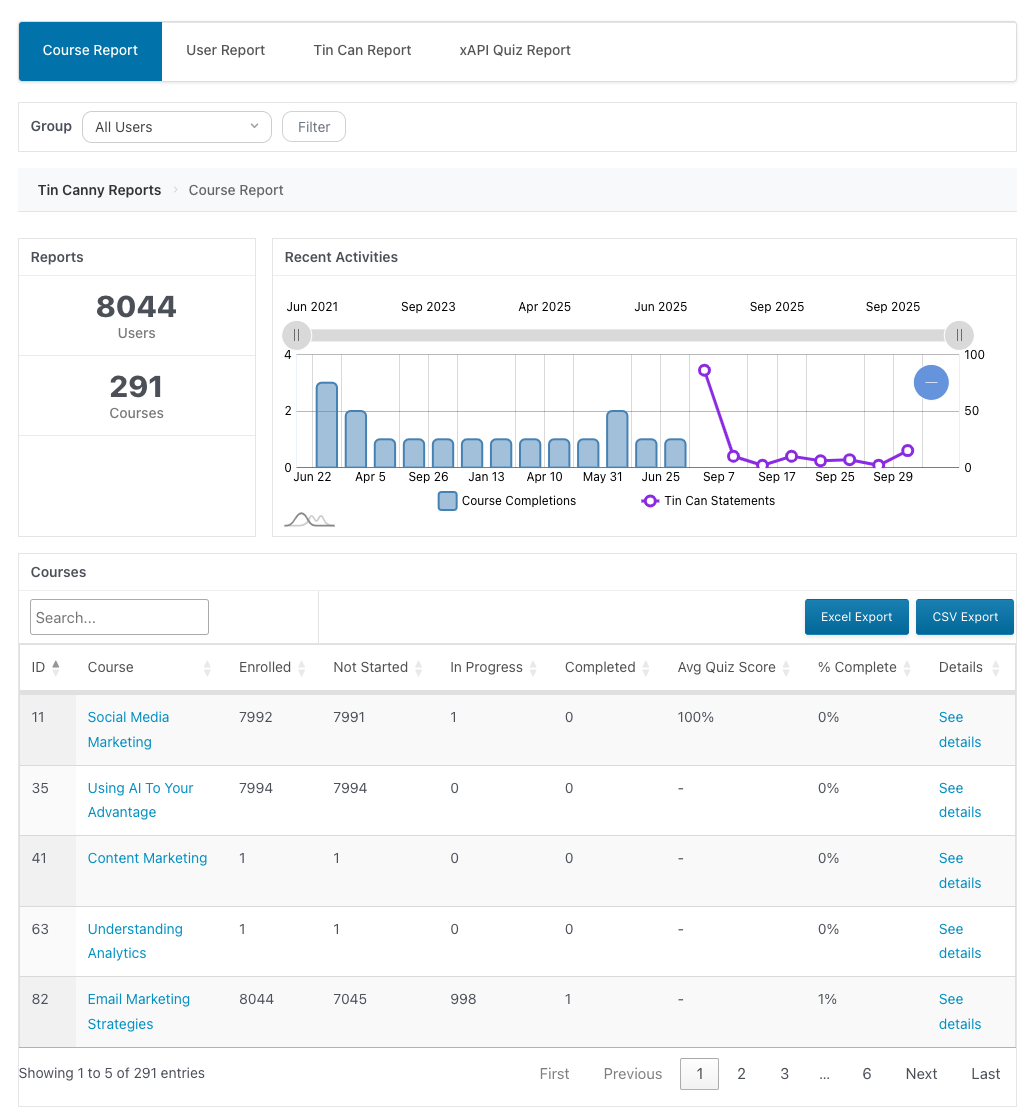Image resolution: width=1033 pixels, height=1120 pixels.
Task: Click the % Complete sort icon
Action: (x=908, y=668)
